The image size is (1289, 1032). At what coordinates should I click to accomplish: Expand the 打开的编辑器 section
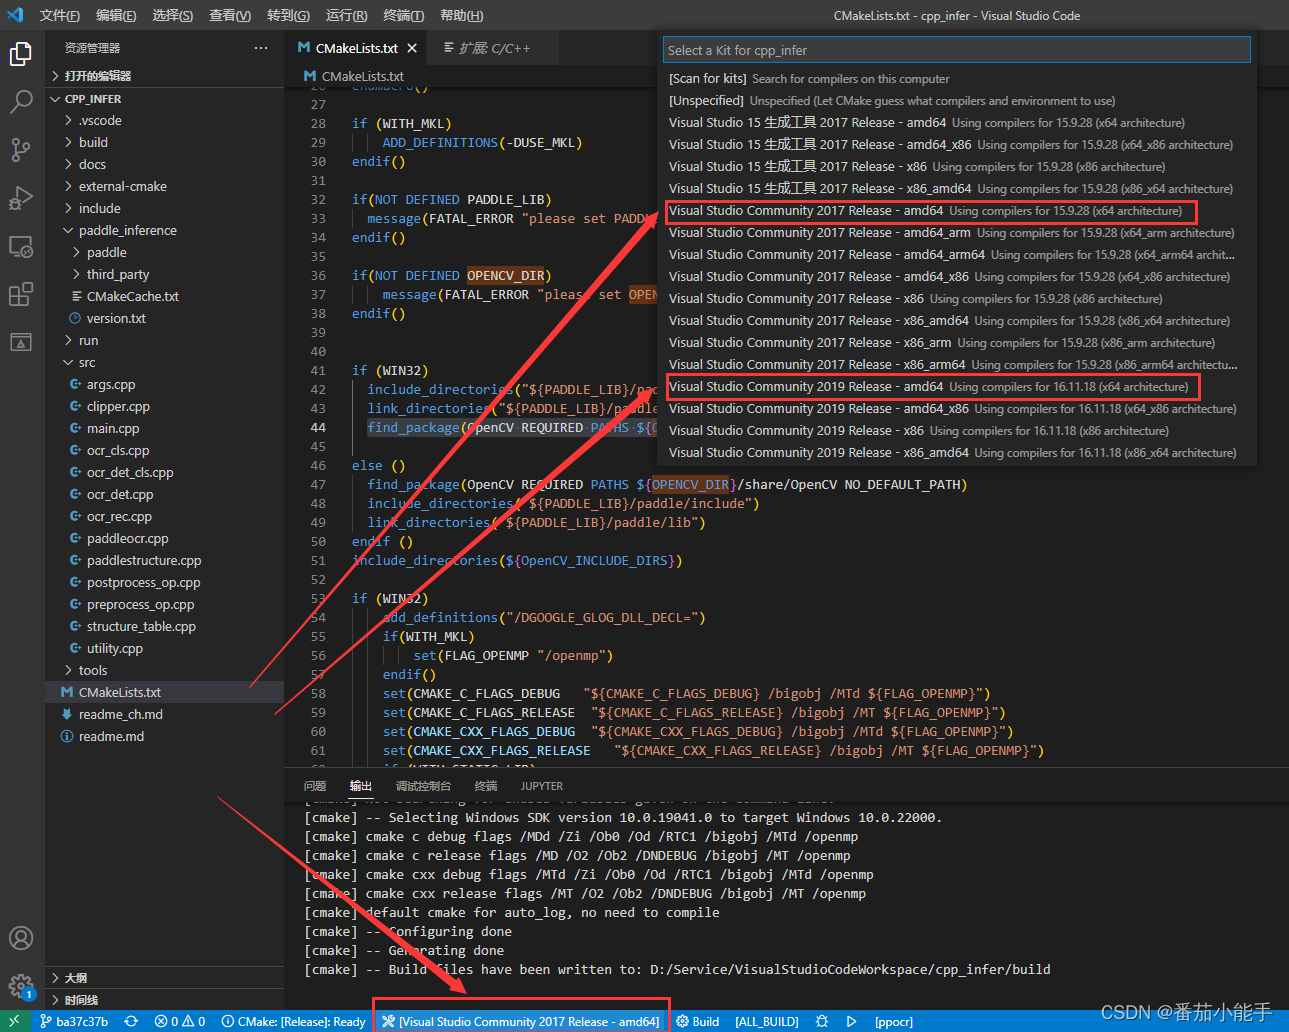point(165,76)
